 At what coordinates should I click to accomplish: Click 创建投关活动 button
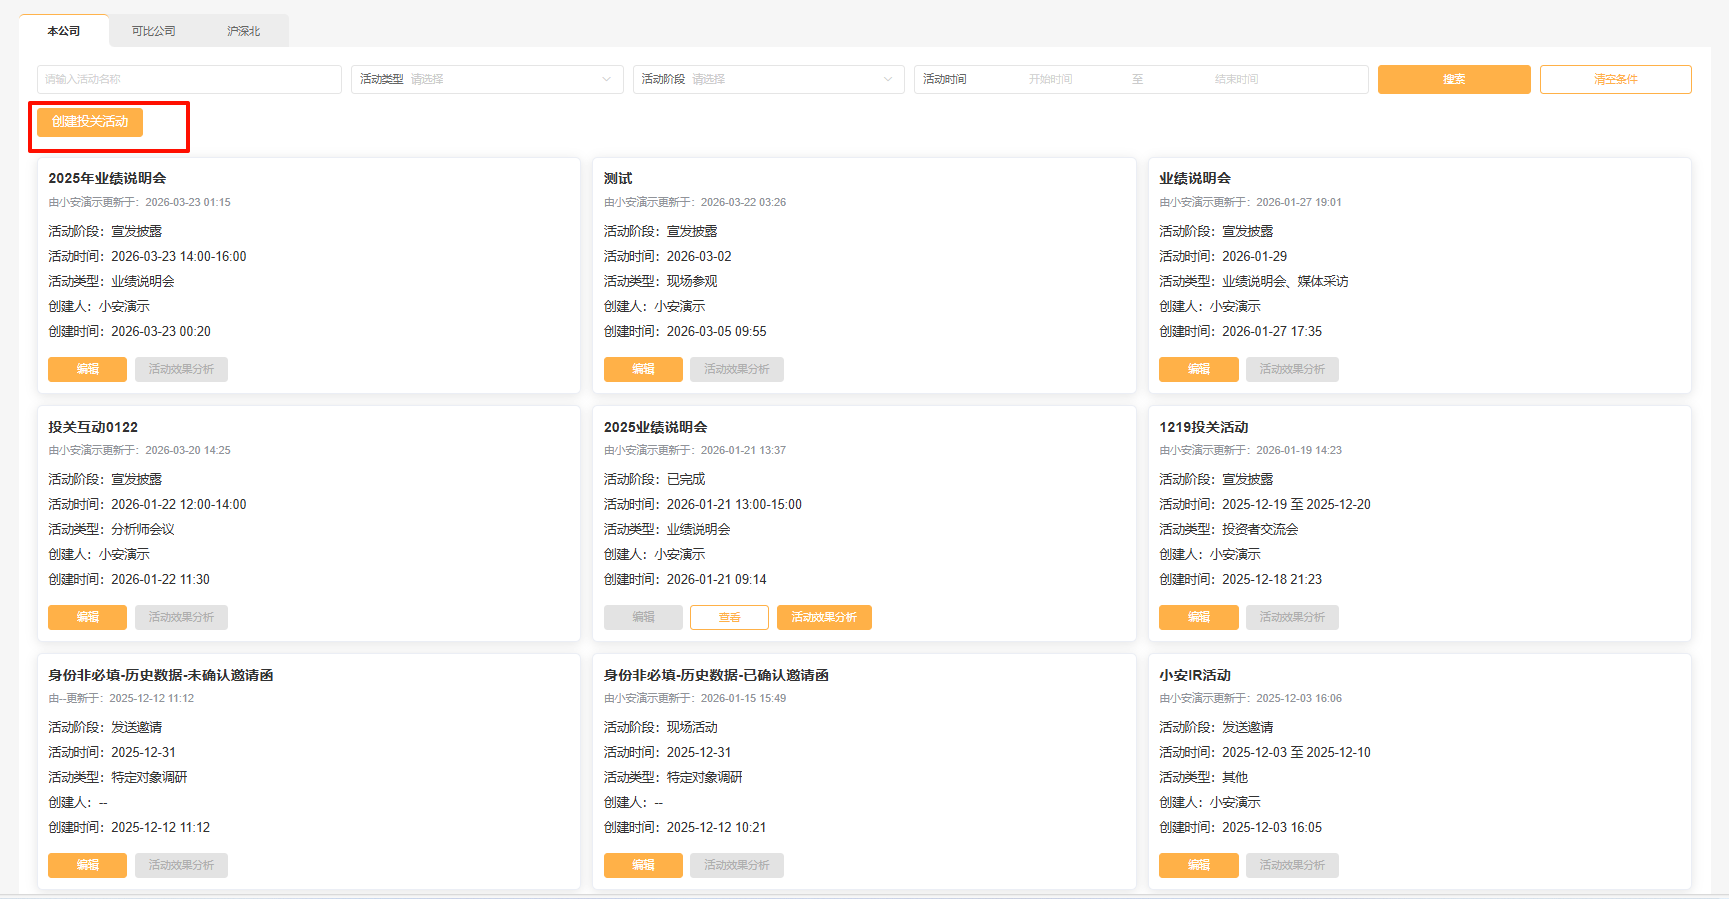point(90,122)
